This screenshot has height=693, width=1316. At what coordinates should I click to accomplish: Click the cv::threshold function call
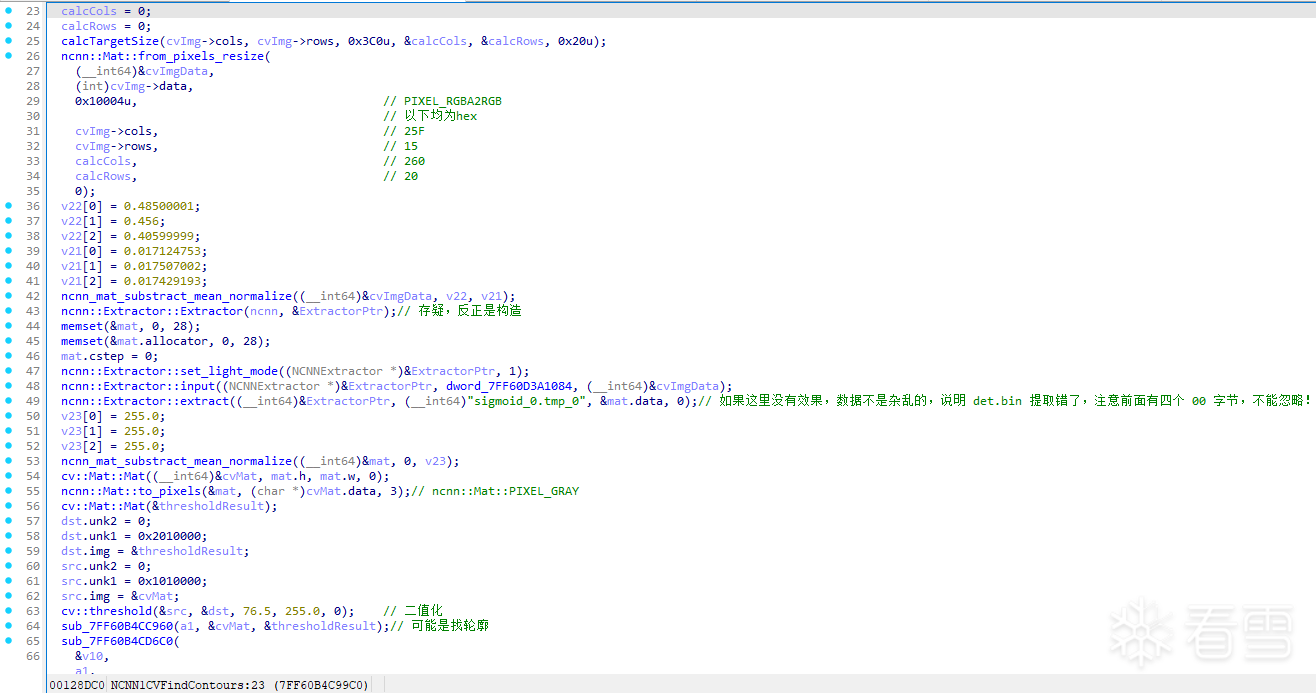[106, 611]
